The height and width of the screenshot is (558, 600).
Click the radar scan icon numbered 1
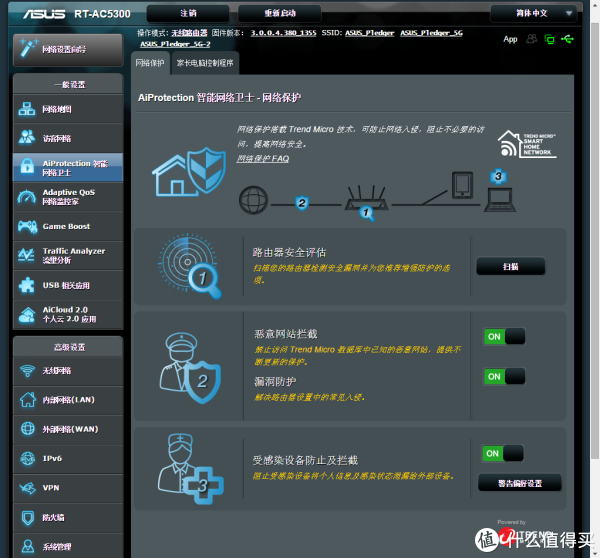[x=190, y=266]
